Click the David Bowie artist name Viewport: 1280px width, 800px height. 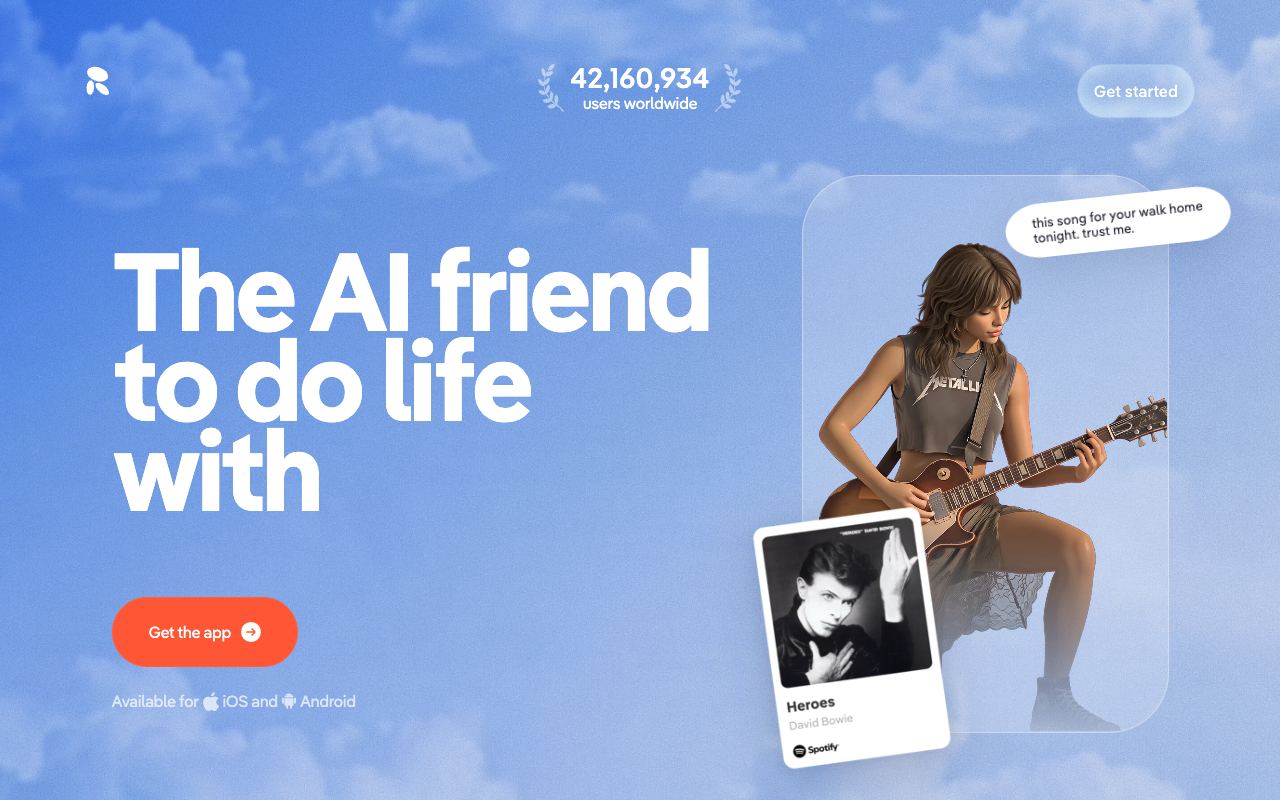coord(820,722)
